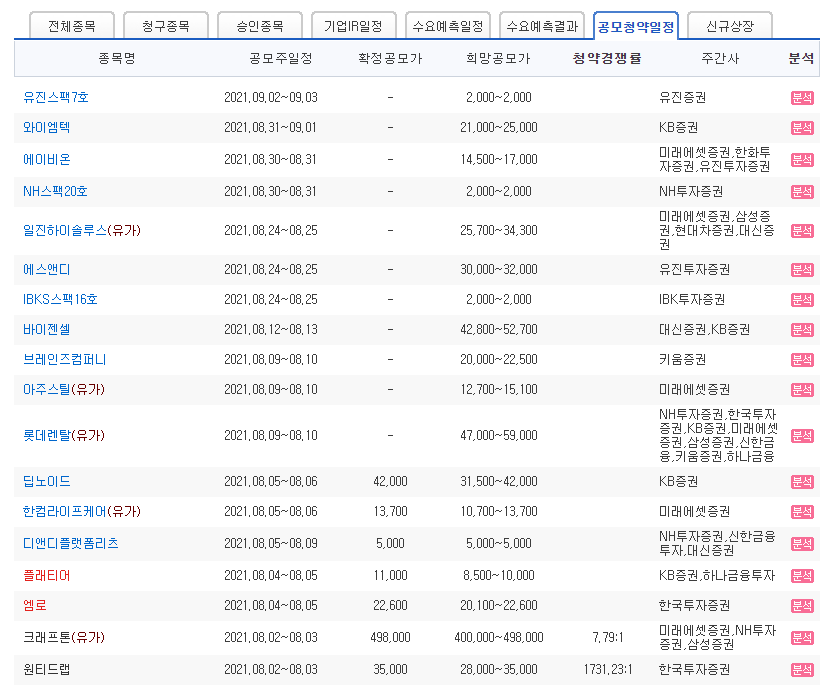Click the 확정공모가 column header

pyautogui.click(x=390, y=58)
